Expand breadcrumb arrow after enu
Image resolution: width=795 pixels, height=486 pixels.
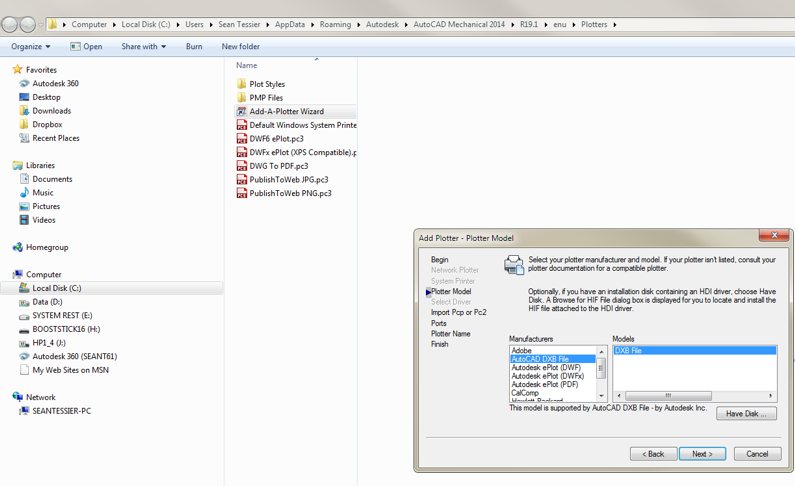pyautogui.click(x=573, y=24)
